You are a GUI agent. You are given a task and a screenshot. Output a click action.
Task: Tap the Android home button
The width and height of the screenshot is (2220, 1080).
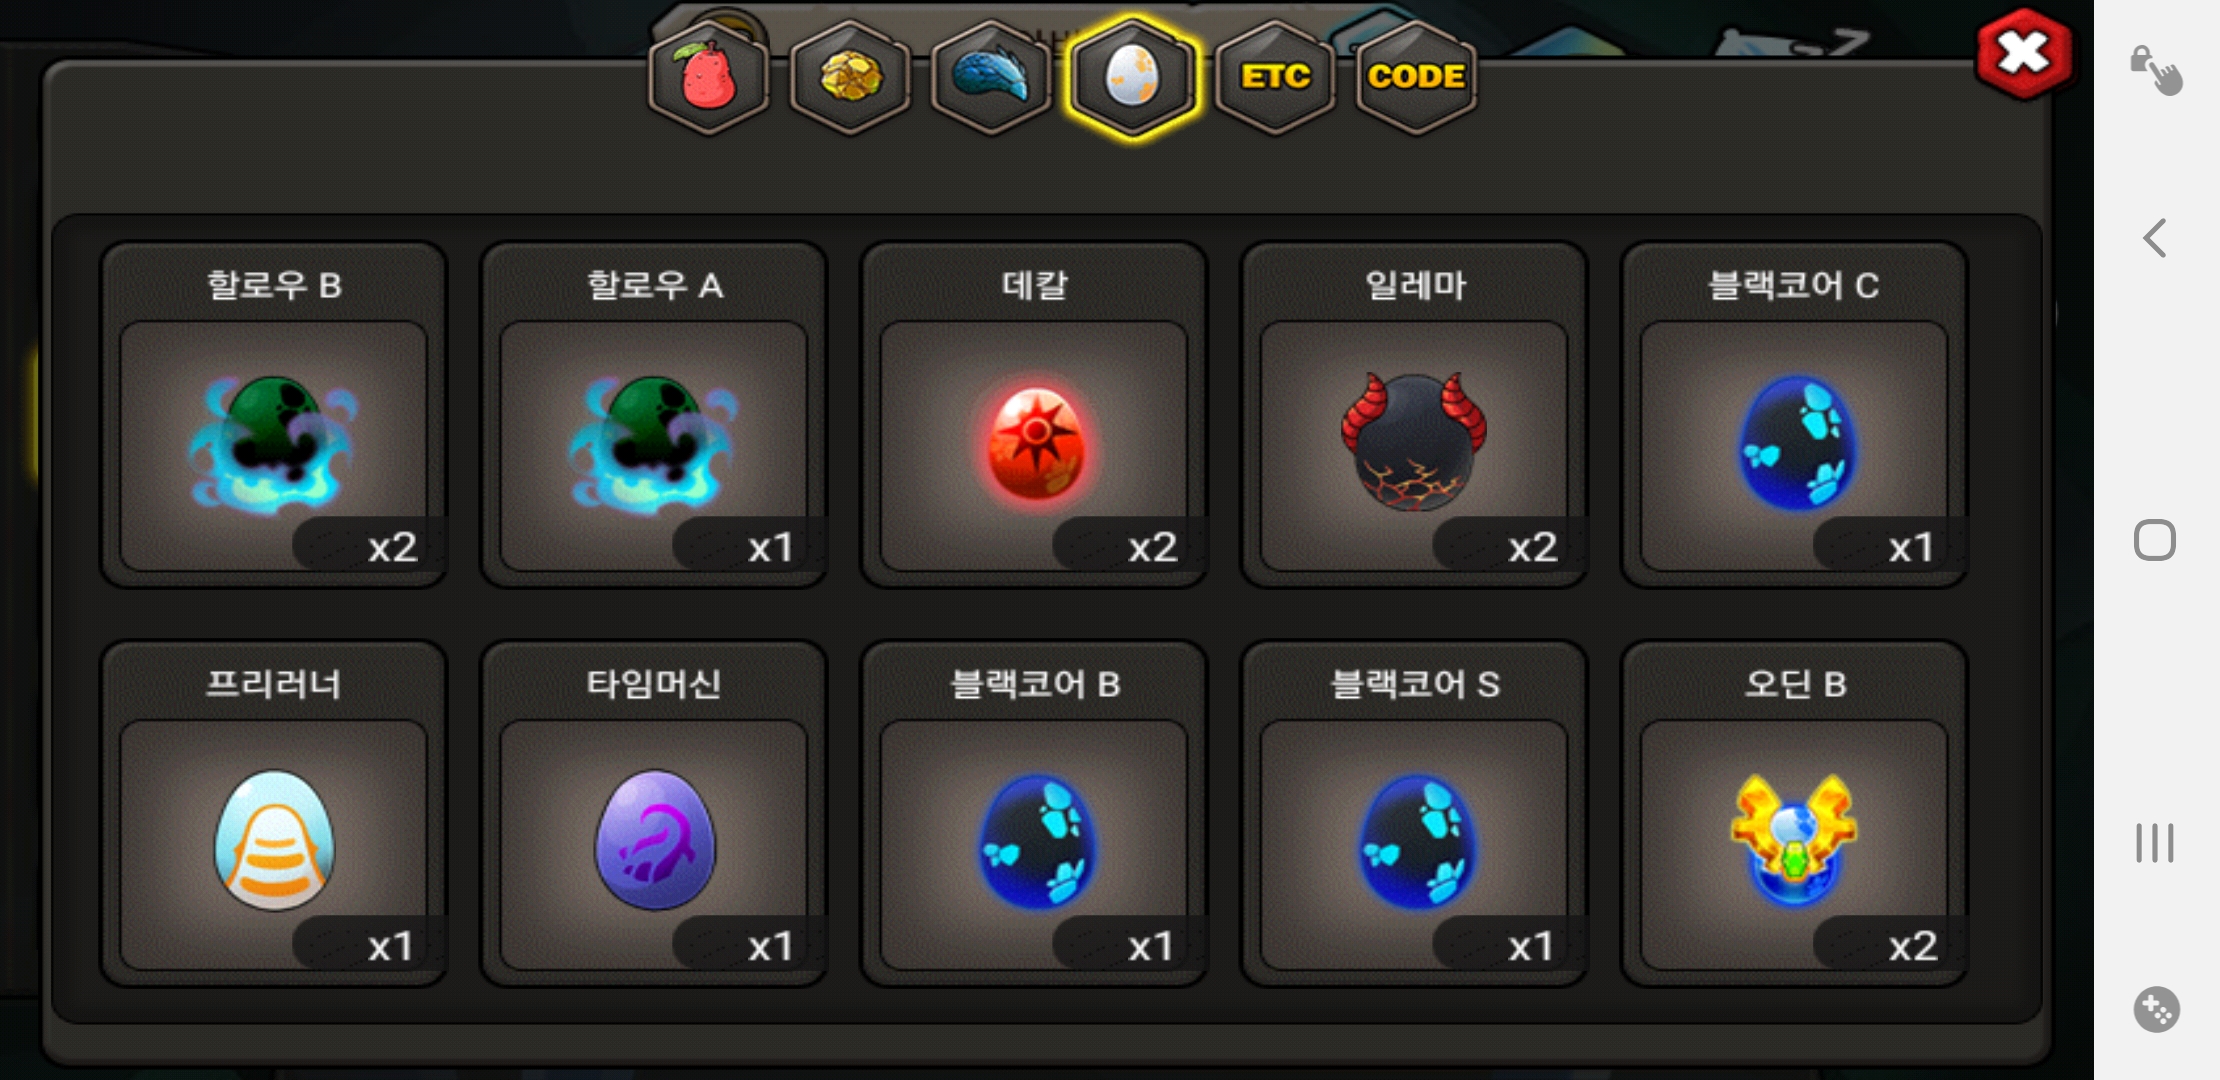pos(2155,540)
